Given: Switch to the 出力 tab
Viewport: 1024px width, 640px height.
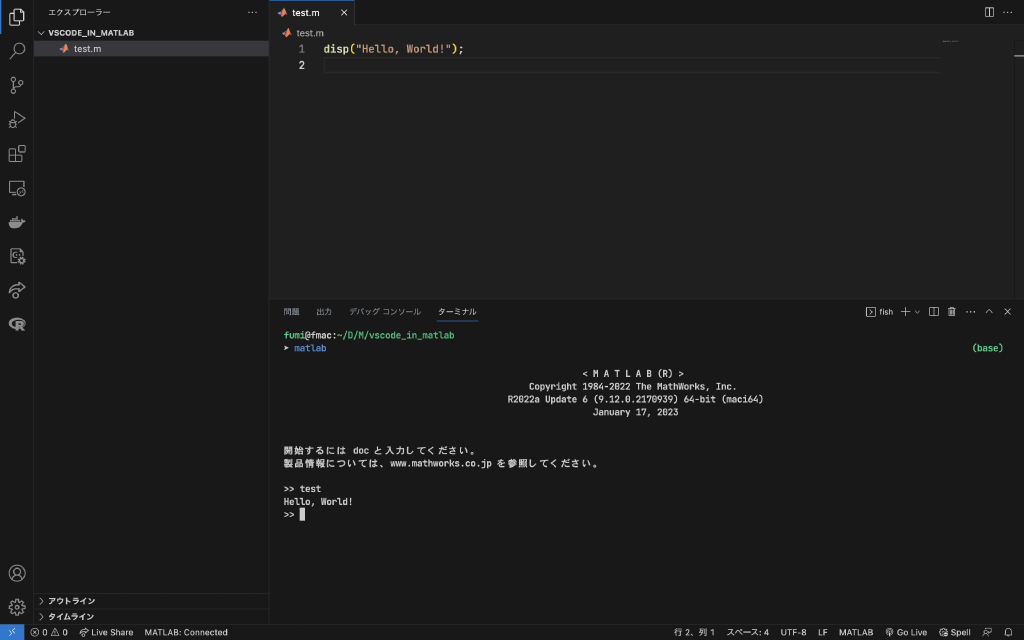Looking at the screenshot, I should [x=324, y=311].
